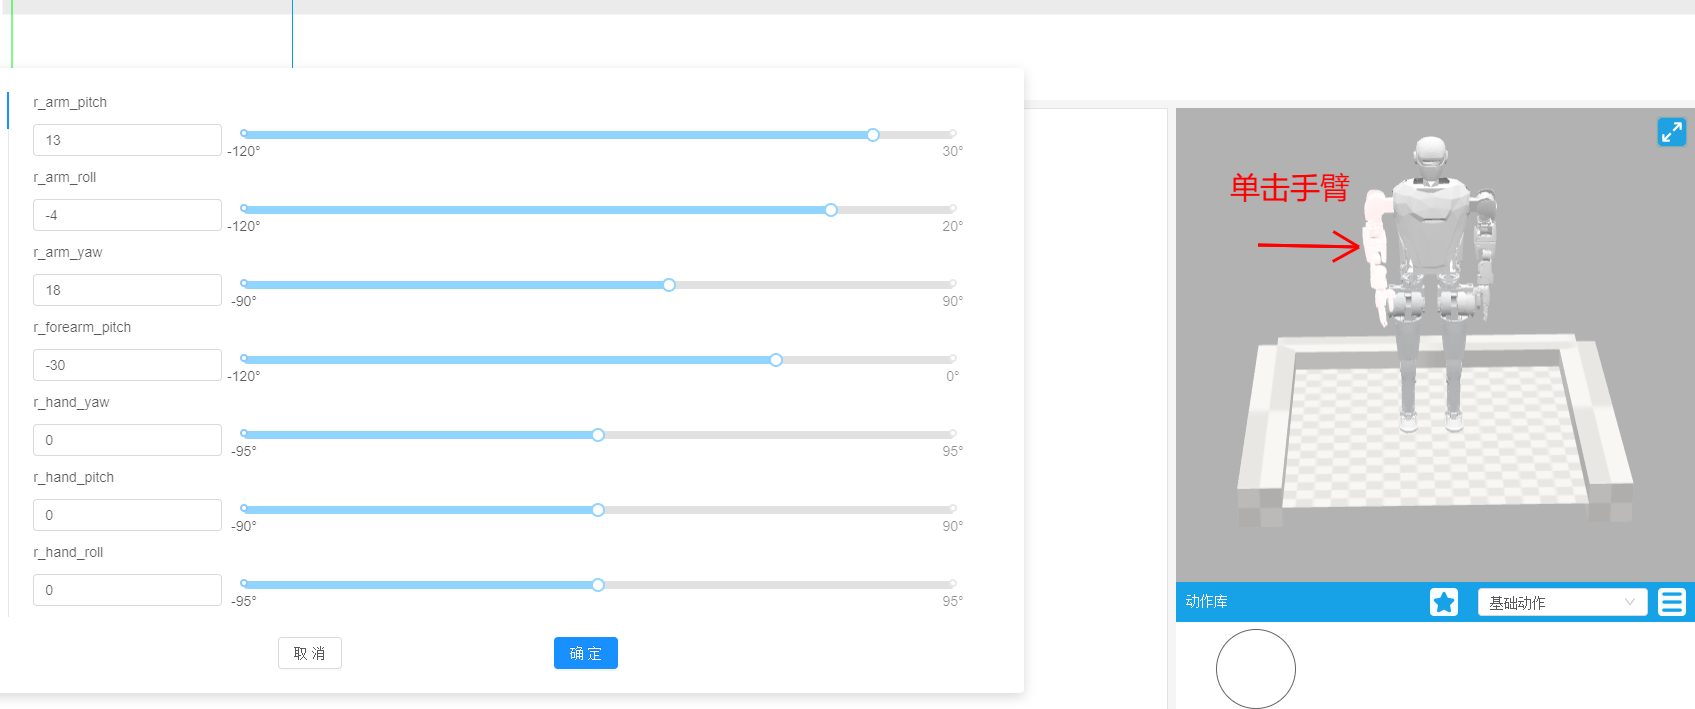
Task: Click the 确定 confirm button
Action: 585,653
